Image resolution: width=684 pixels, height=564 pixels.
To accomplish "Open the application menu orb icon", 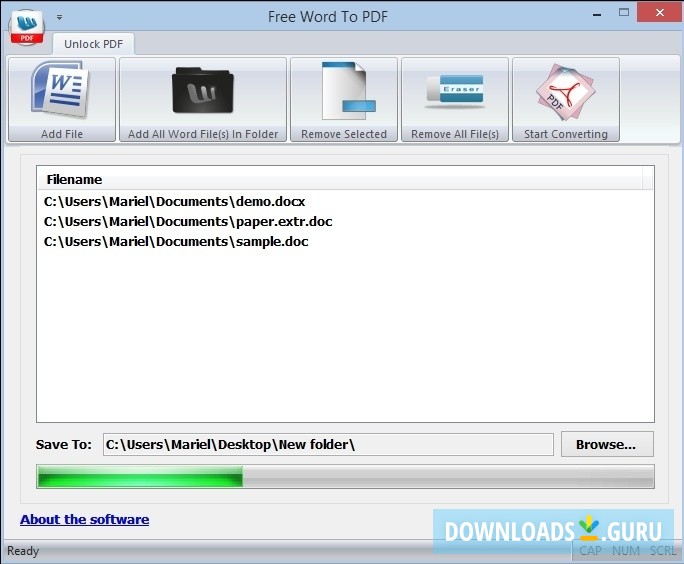I will (27, 27).
